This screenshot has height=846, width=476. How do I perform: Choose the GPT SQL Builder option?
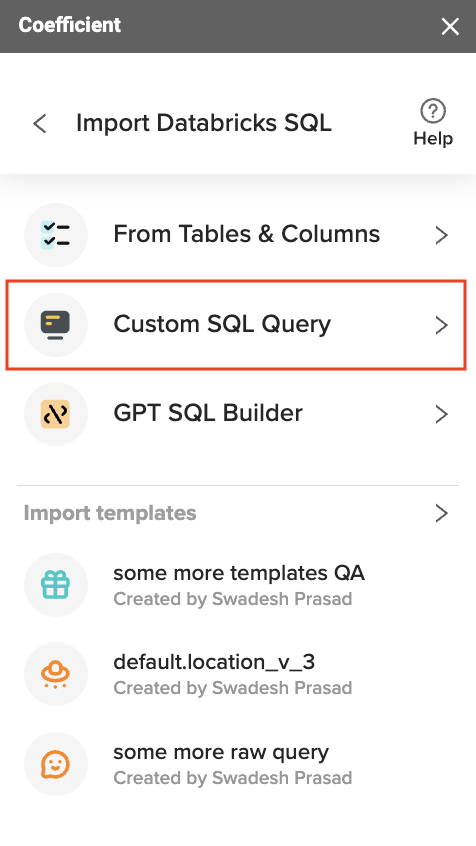[238, 414]
